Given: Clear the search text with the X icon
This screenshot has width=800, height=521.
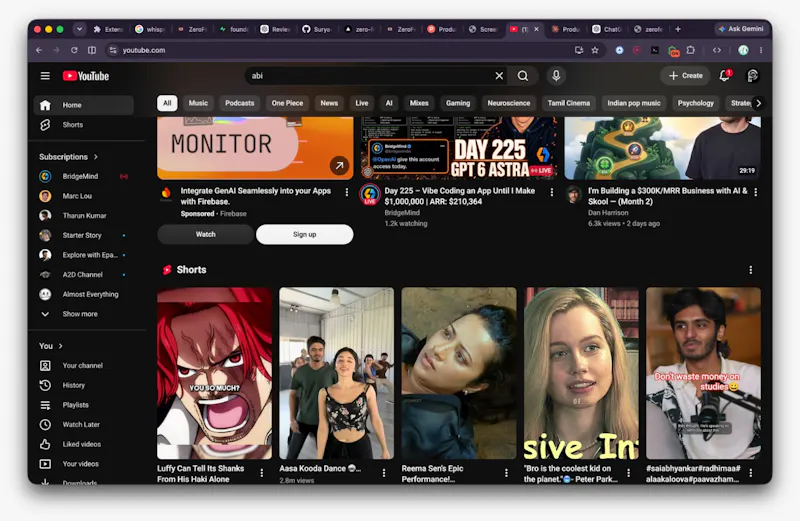Looking at the screenshot, I should (499, 76).
